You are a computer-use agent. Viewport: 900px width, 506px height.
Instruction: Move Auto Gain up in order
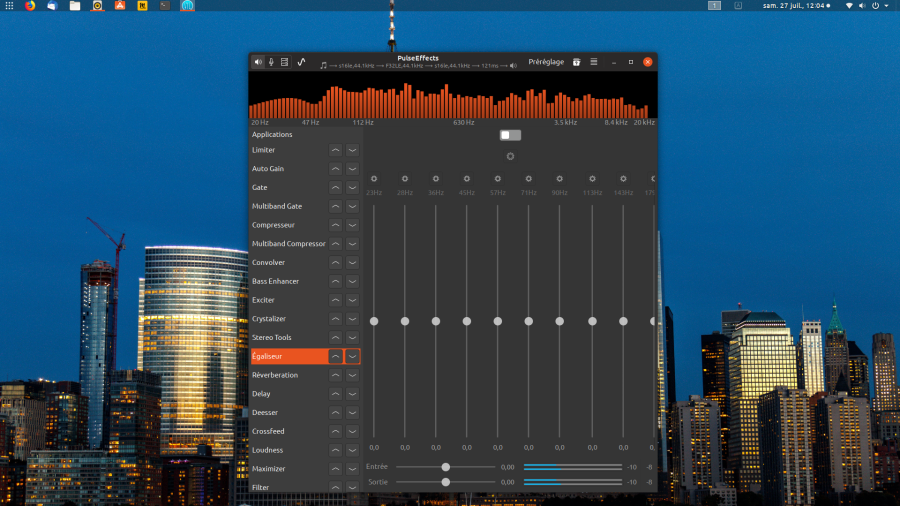(x=335, y=169)
